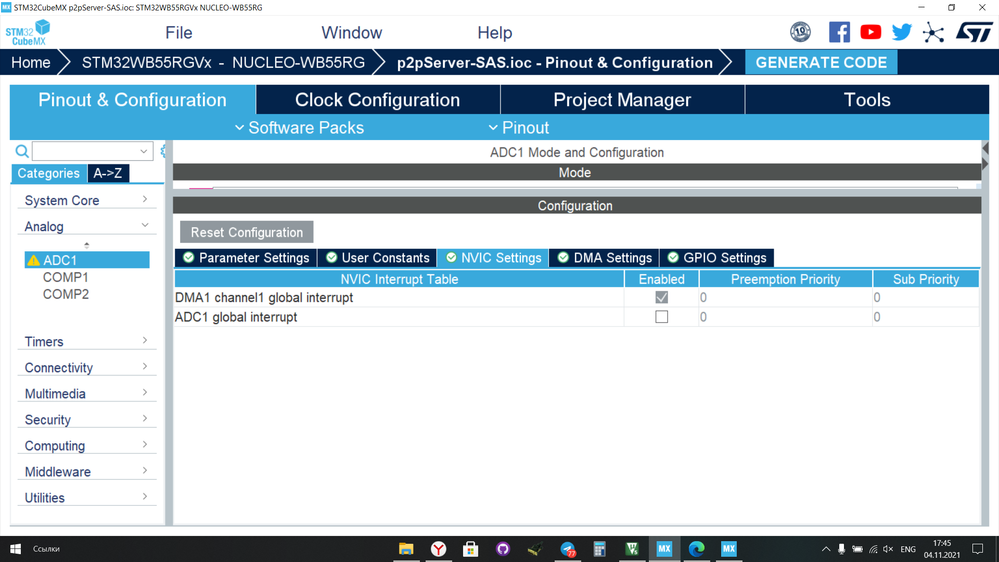Click STM32WB55RGVx NUCLEO-WB55RG breadcrumb
The height and width of the screenshot is (562, 999).
[x=223, y=62]
